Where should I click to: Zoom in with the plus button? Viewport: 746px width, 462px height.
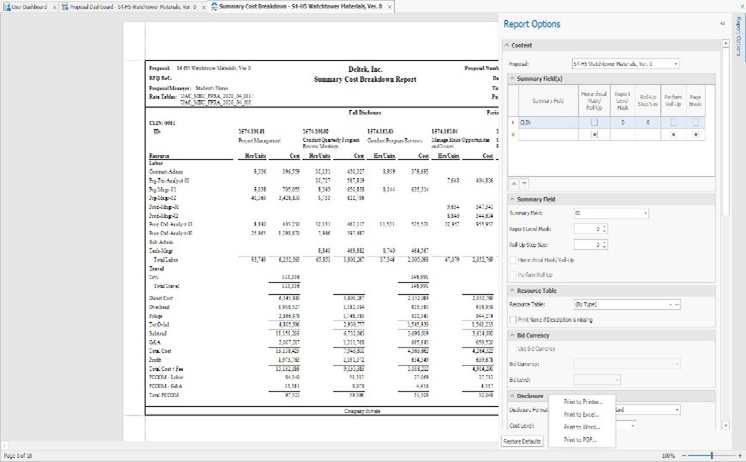[740, 456]
